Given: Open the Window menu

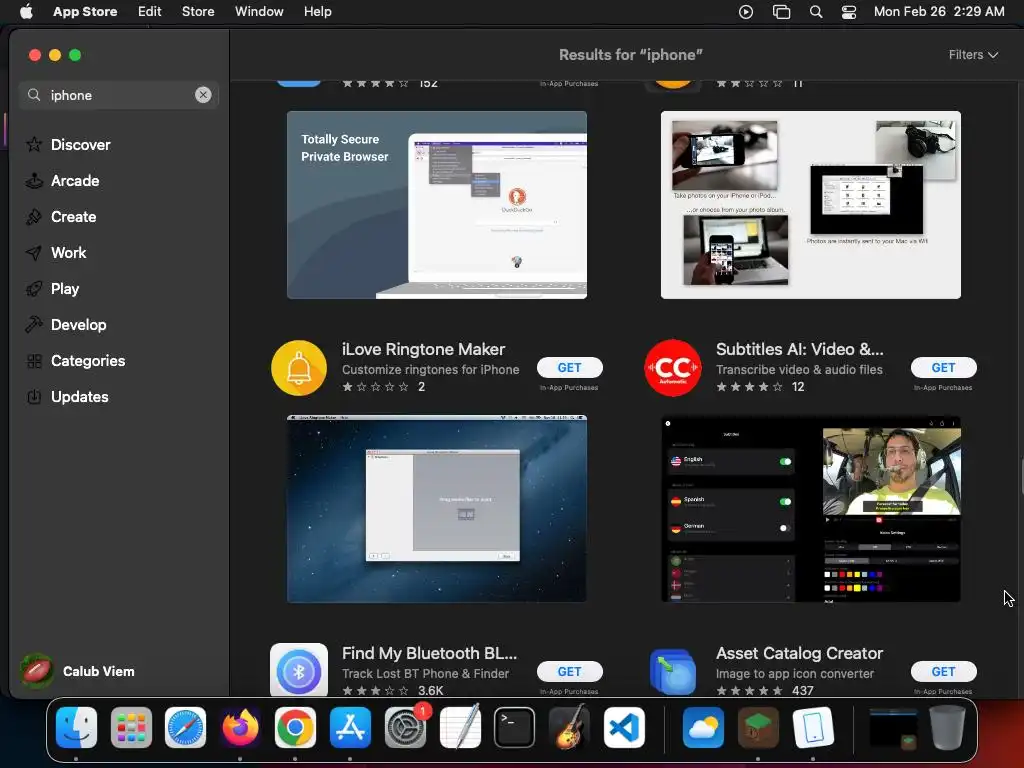Looking at the screenshot, I should click(259, 12).
